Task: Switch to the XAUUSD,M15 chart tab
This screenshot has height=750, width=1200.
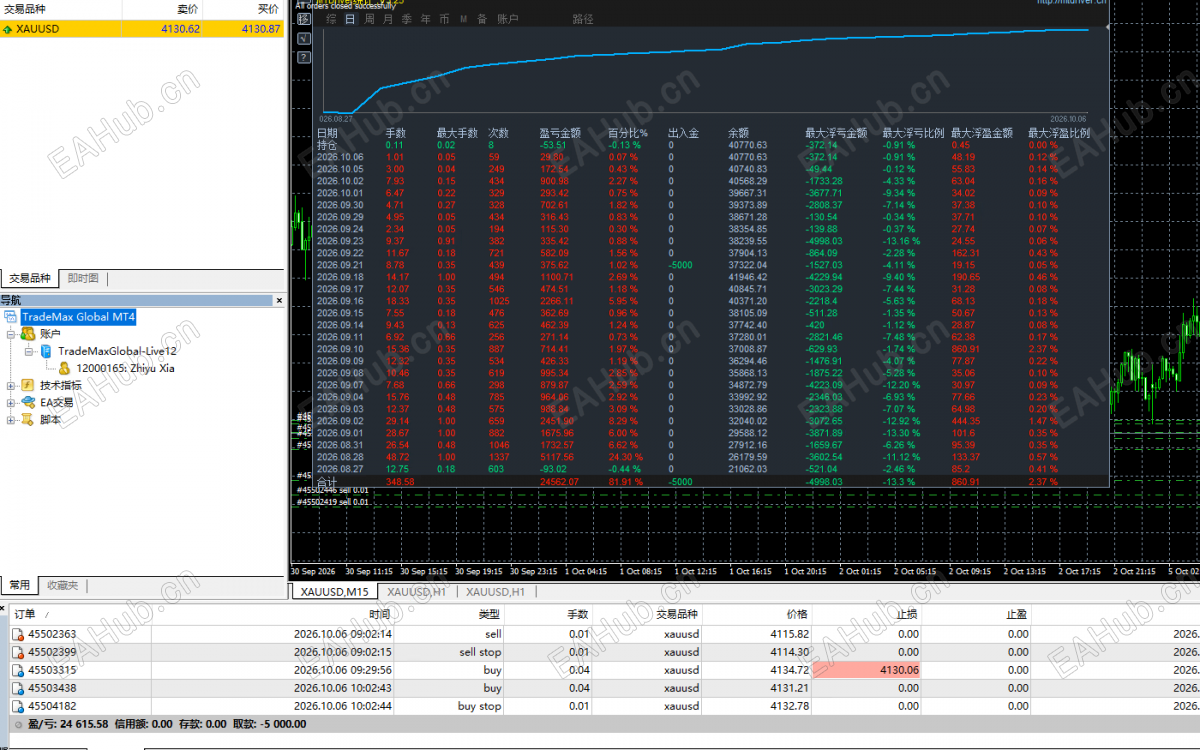Action: coord(335,592)
